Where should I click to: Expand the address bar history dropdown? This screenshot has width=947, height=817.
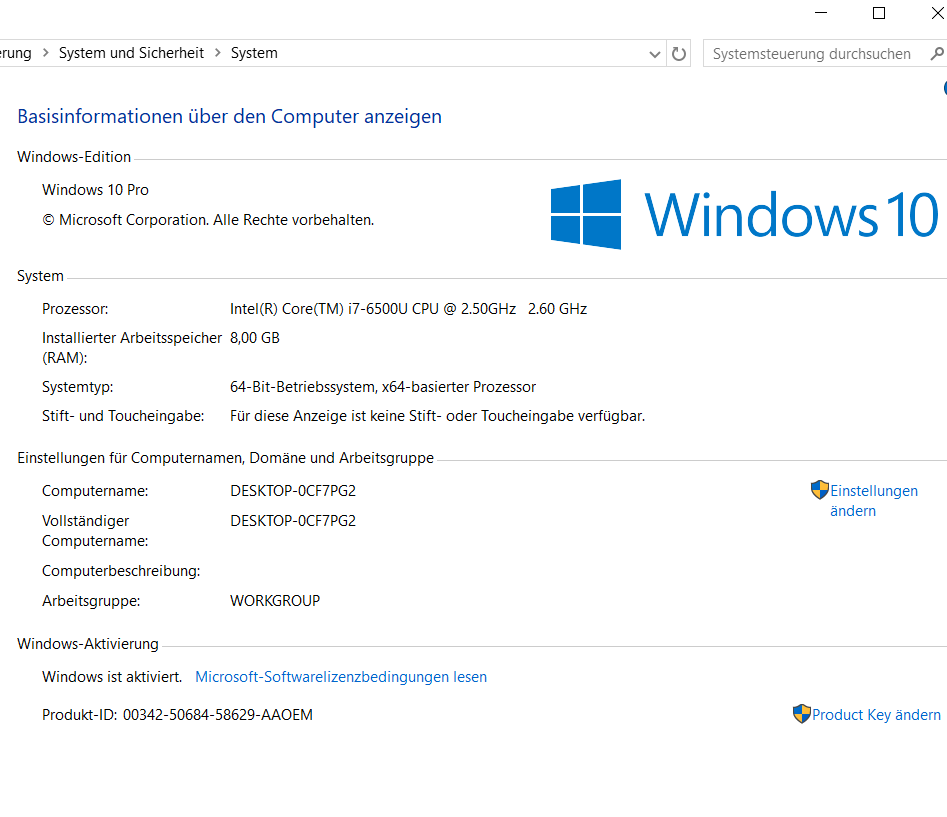point(654,54)
